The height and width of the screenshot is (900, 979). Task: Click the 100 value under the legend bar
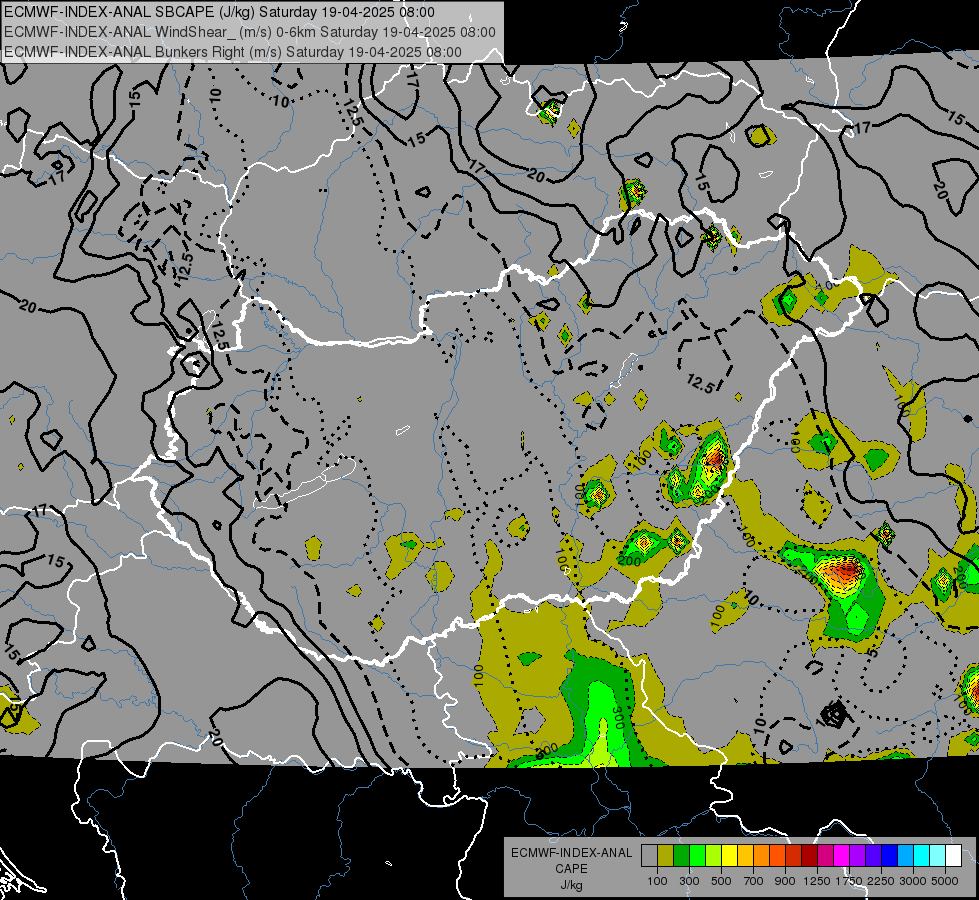tap(657, 881)
